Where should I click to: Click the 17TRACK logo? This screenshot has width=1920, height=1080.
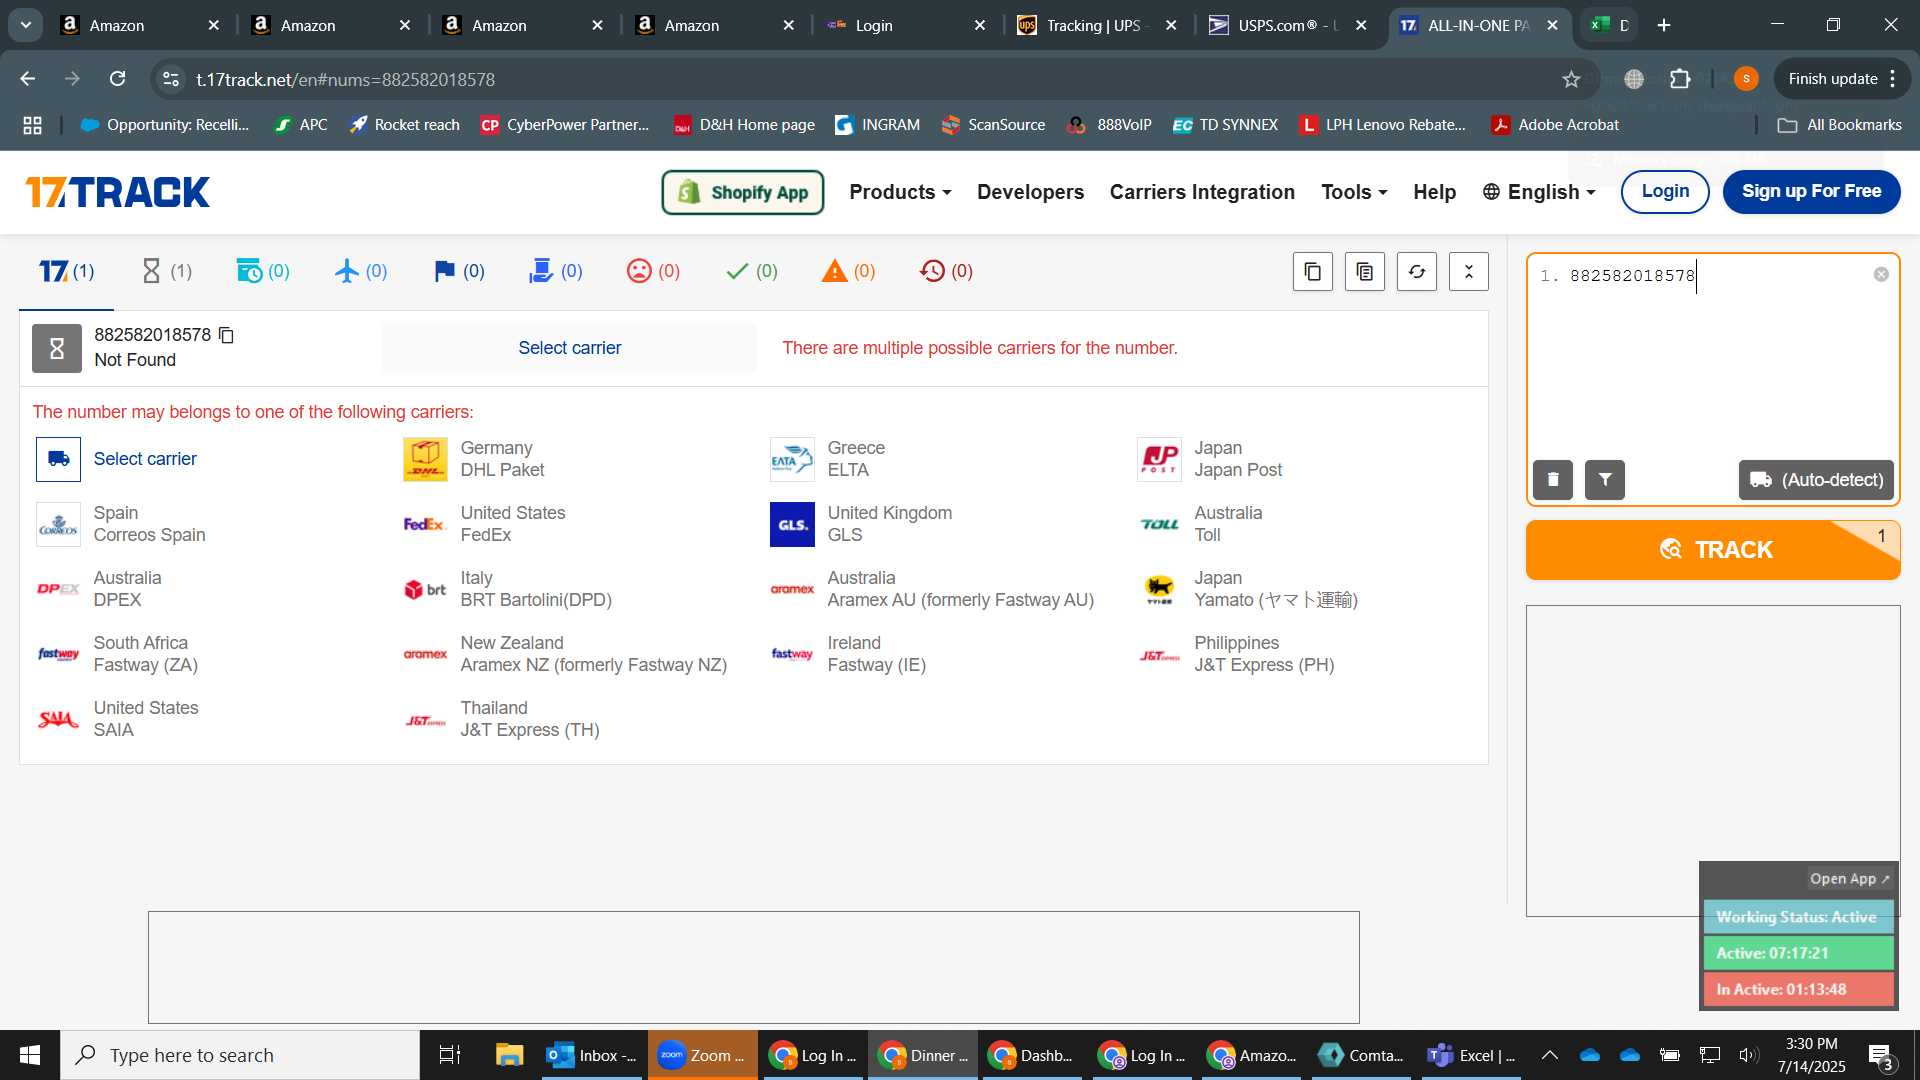point(118,192)
